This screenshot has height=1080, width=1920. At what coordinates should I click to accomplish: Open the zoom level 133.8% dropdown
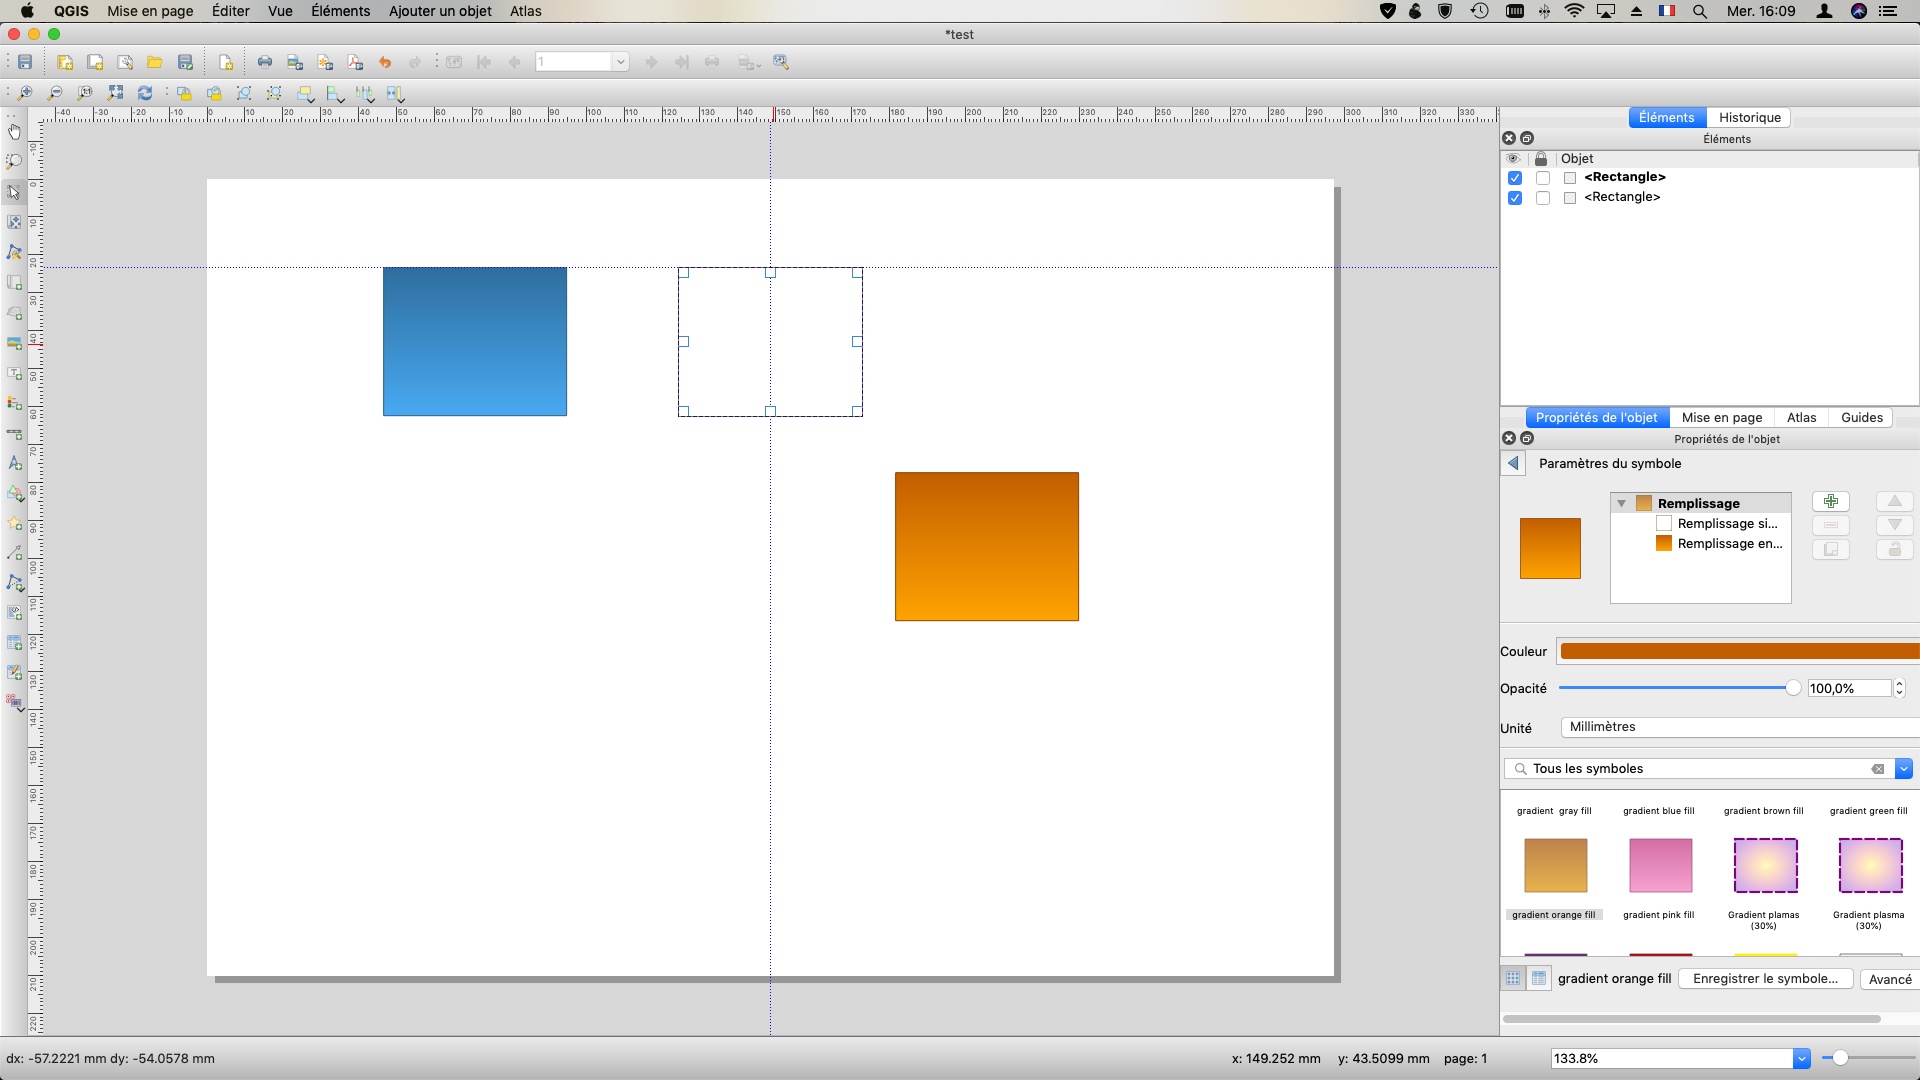pos(1801,1058)
